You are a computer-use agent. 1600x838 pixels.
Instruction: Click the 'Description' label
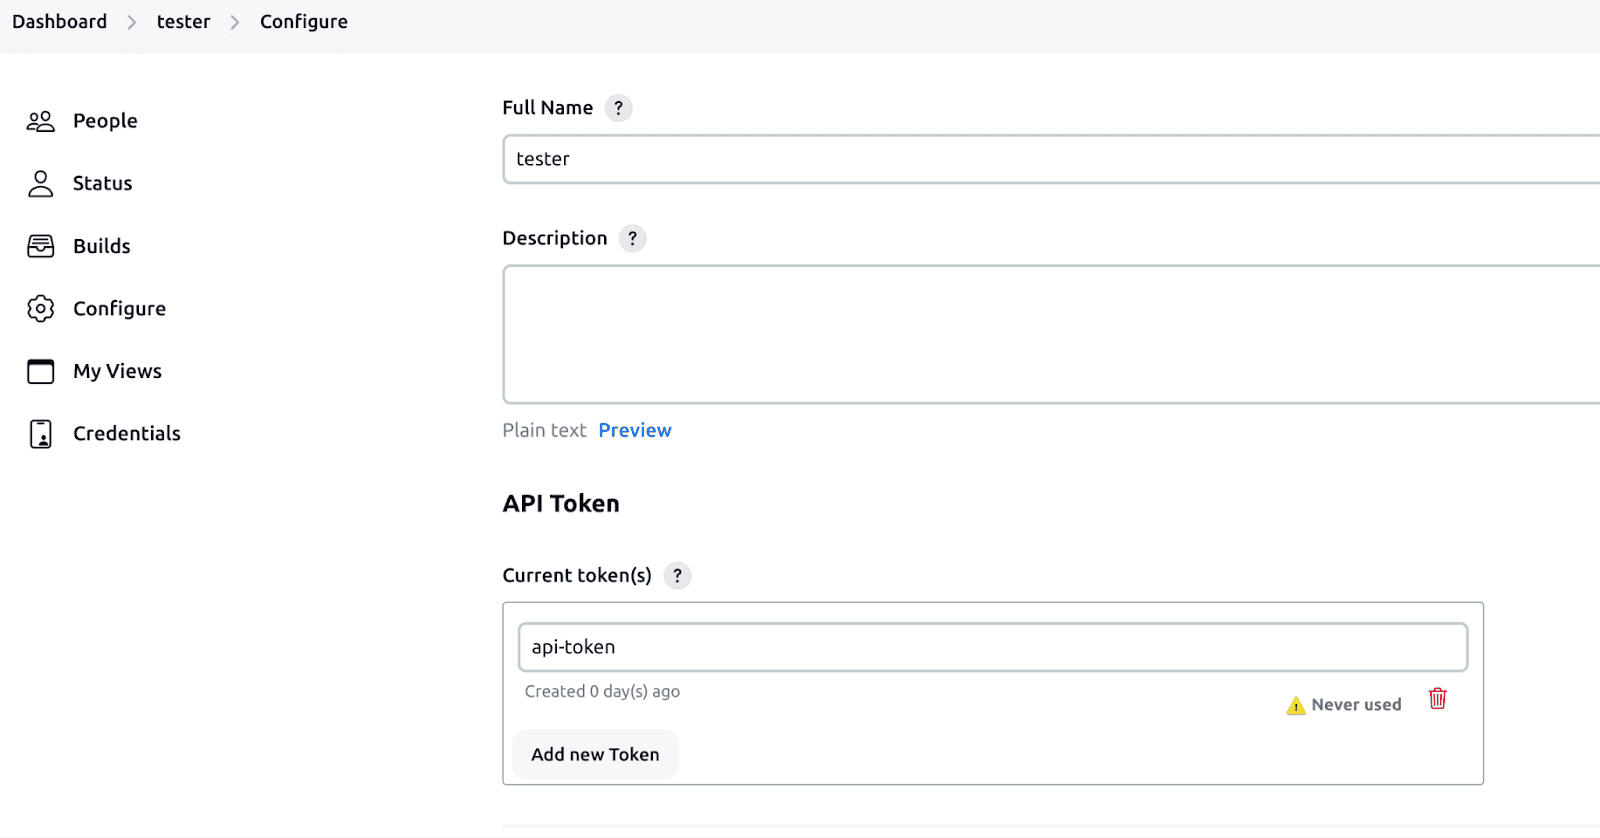[x=554, y=238]
